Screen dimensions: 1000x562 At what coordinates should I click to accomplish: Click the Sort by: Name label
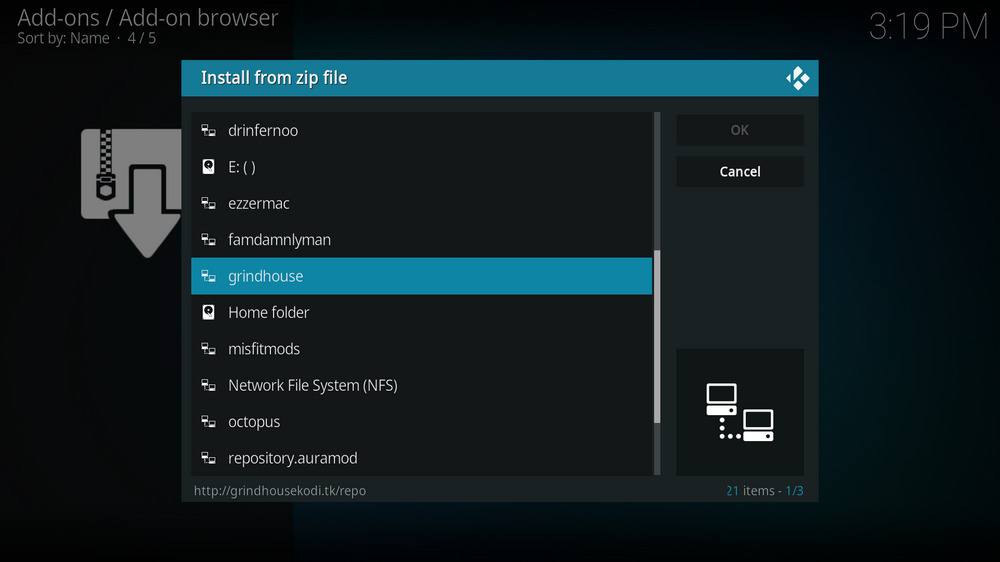click(63, 38)
